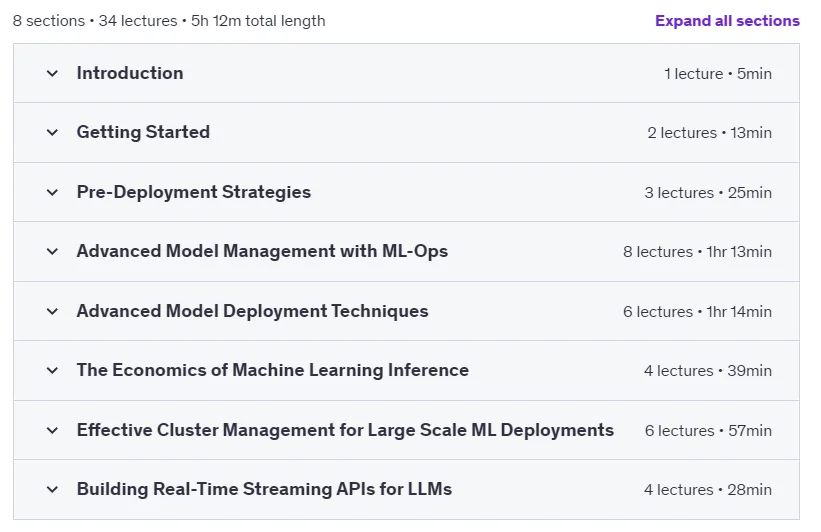821x532 pixels.
Task: Click the 8 lectures 1hr 13min label
Action: click(x=697, y=252)
